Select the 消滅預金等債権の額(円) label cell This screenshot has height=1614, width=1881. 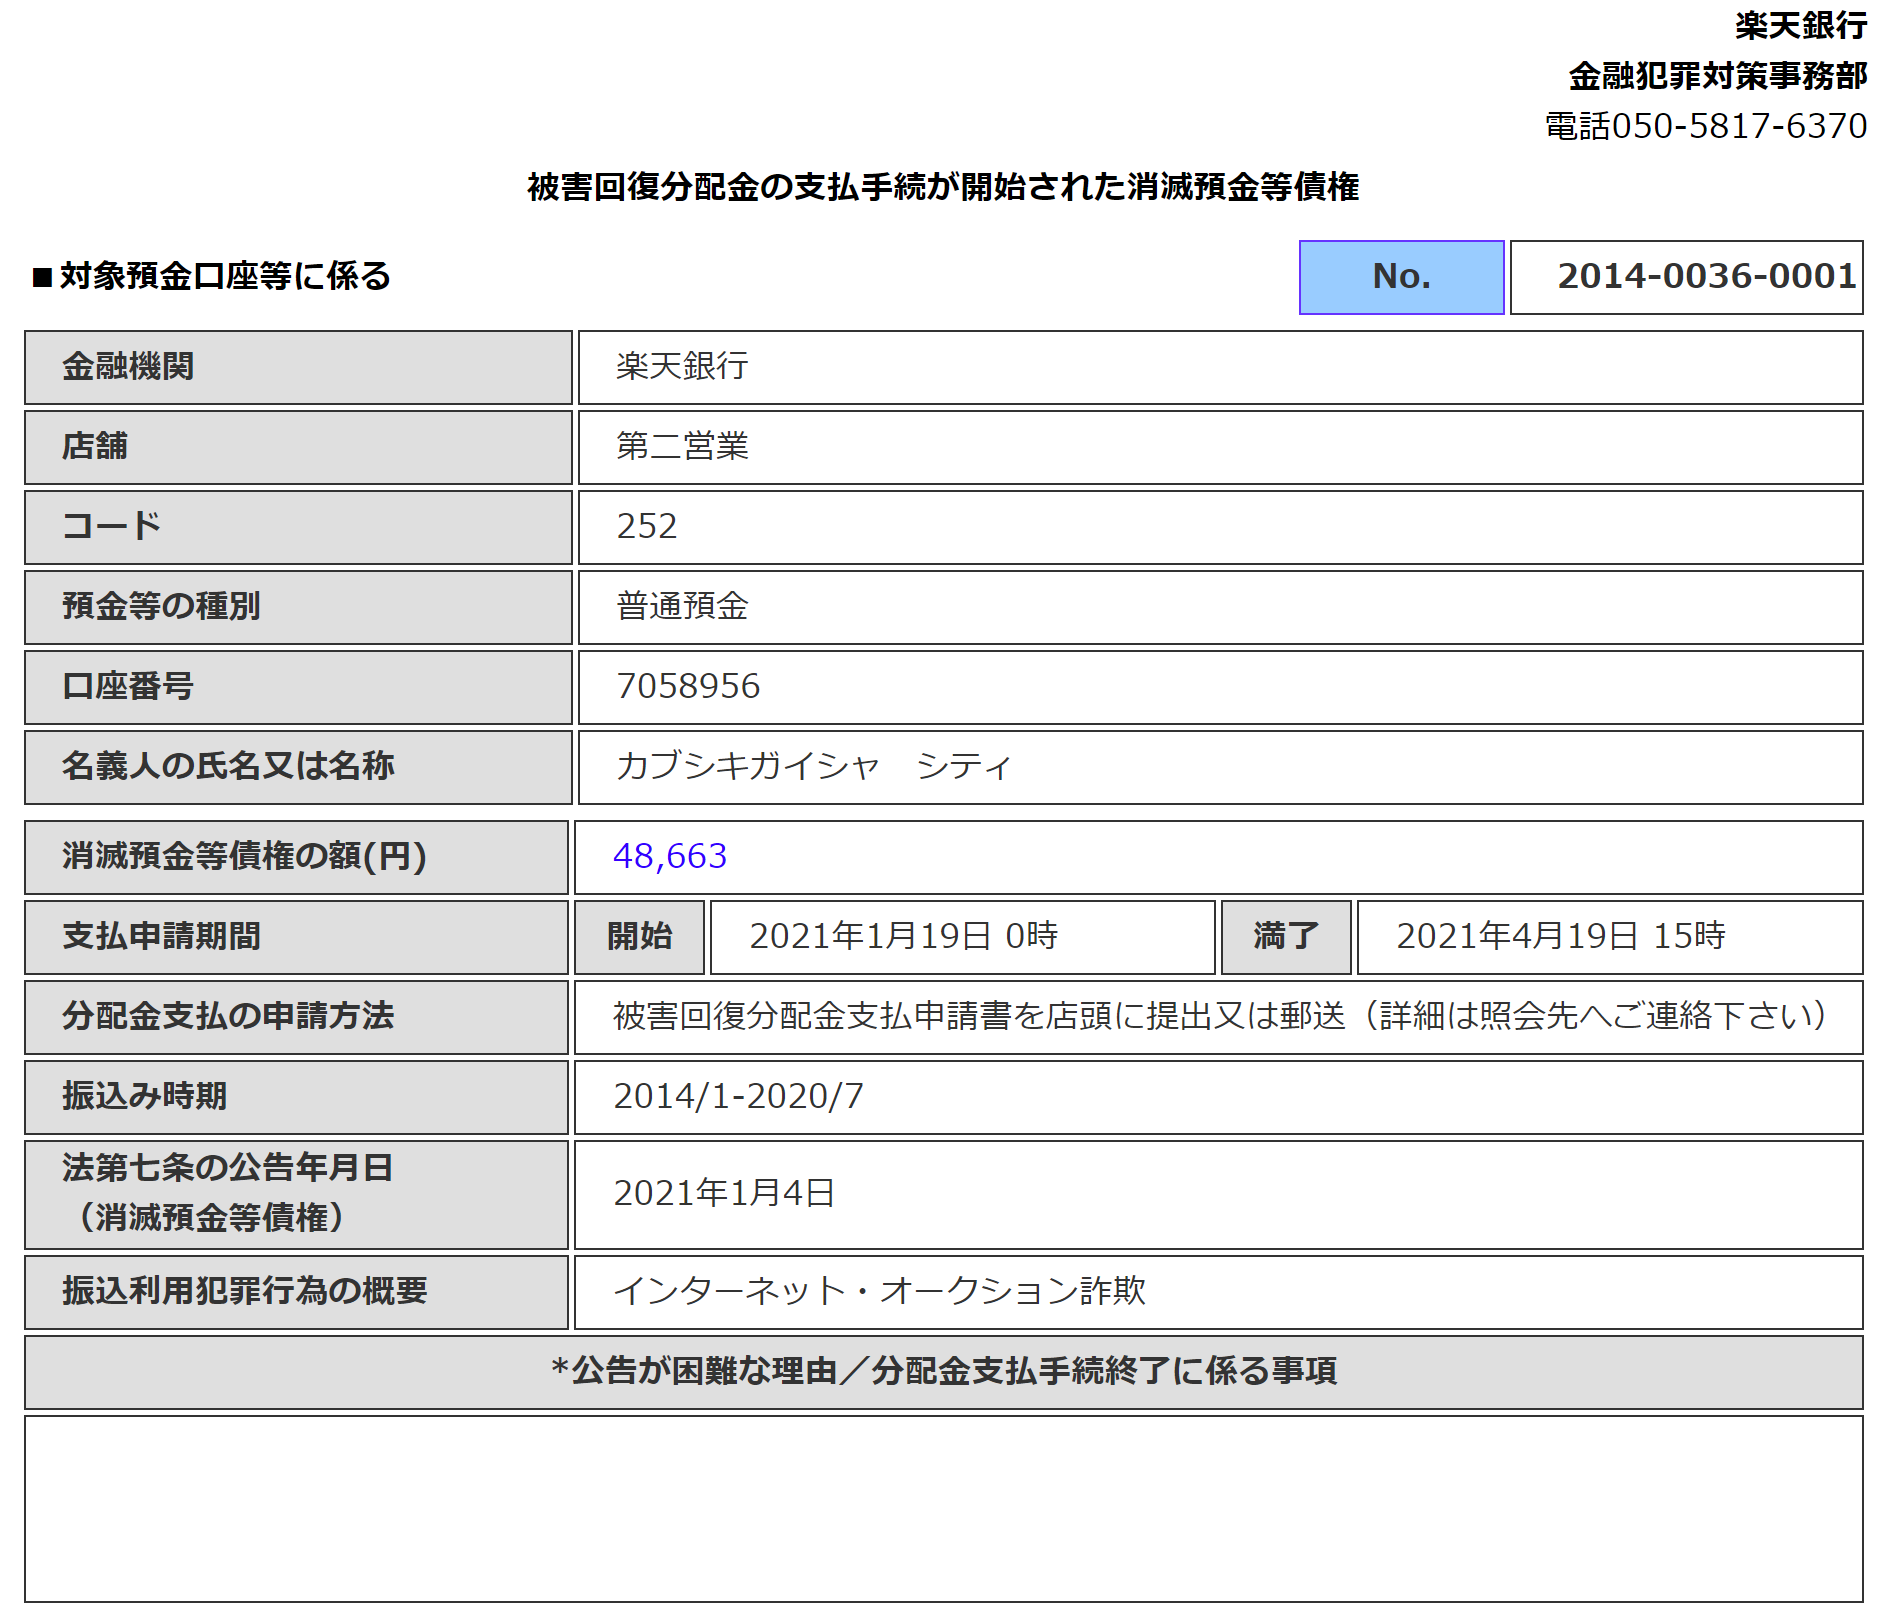296,857
